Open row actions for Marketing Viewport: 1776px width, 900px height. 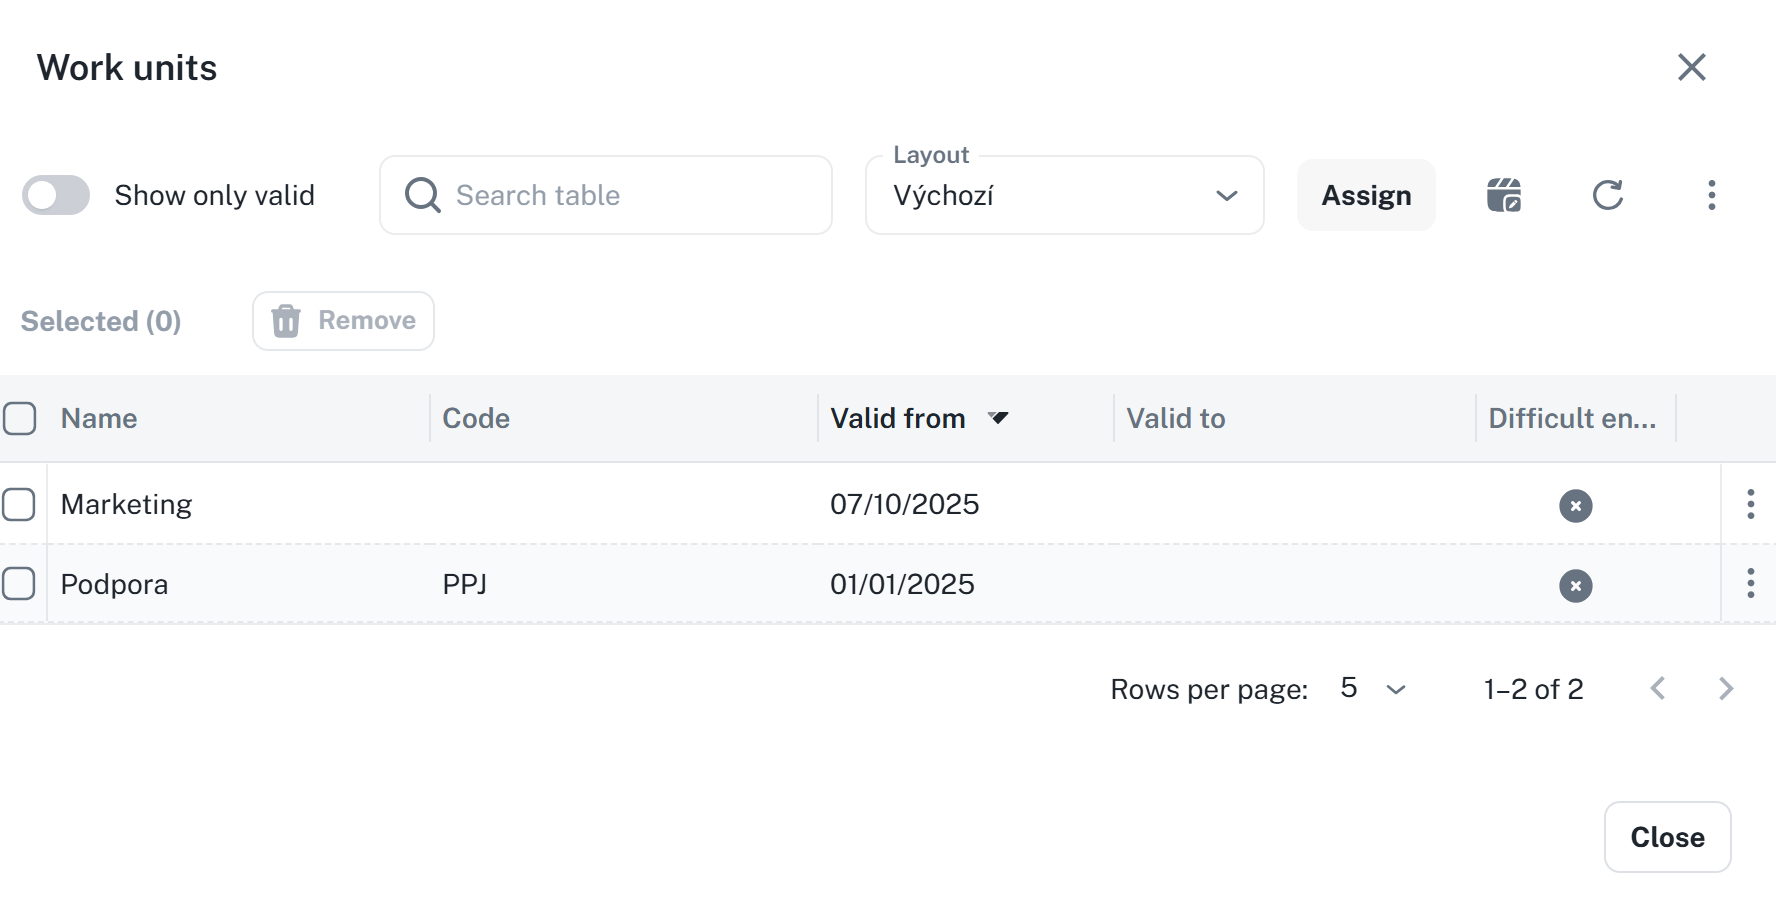tap(1750, 504)
